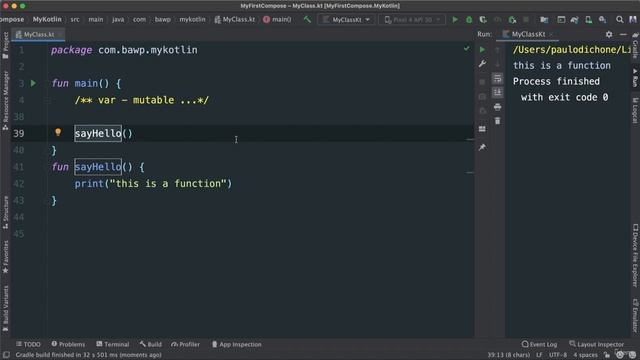The image size is (640, 360).
Task: Select the MyClass.kt editor tab
Action: [x=38, y=35]
